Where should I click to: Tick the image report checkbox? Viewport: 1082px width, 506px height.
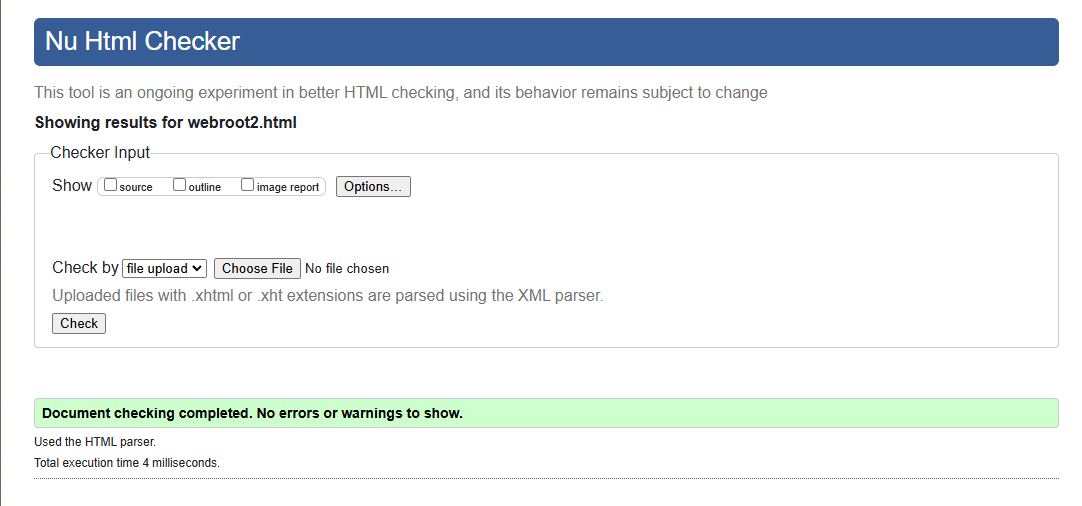point(248,185)
